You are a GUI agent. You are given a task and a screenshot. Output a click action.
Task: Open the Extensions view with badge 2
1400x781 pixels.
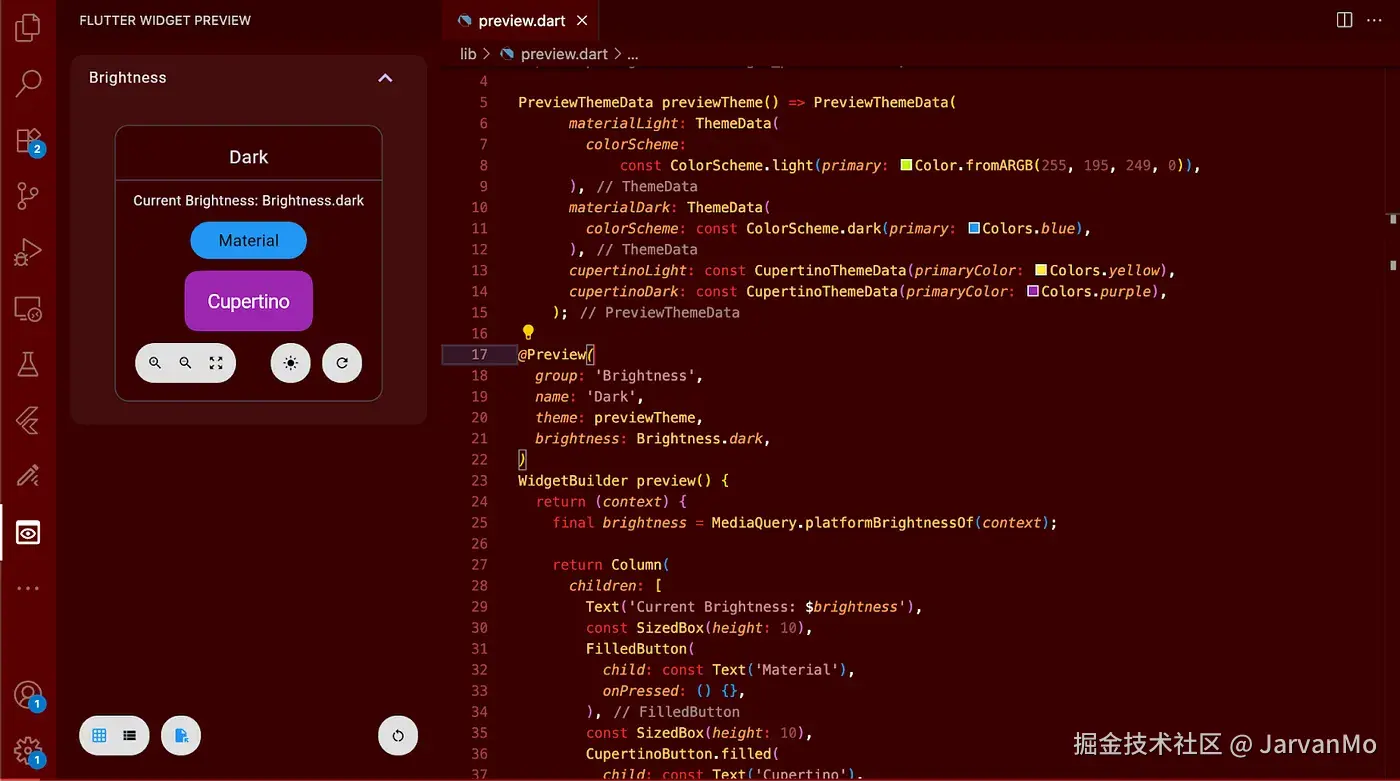coord(28,140)
